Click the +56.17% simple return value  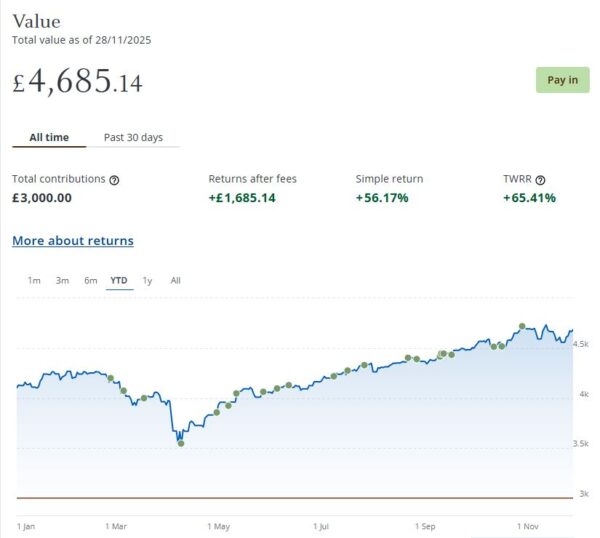(x=382, y=198)
